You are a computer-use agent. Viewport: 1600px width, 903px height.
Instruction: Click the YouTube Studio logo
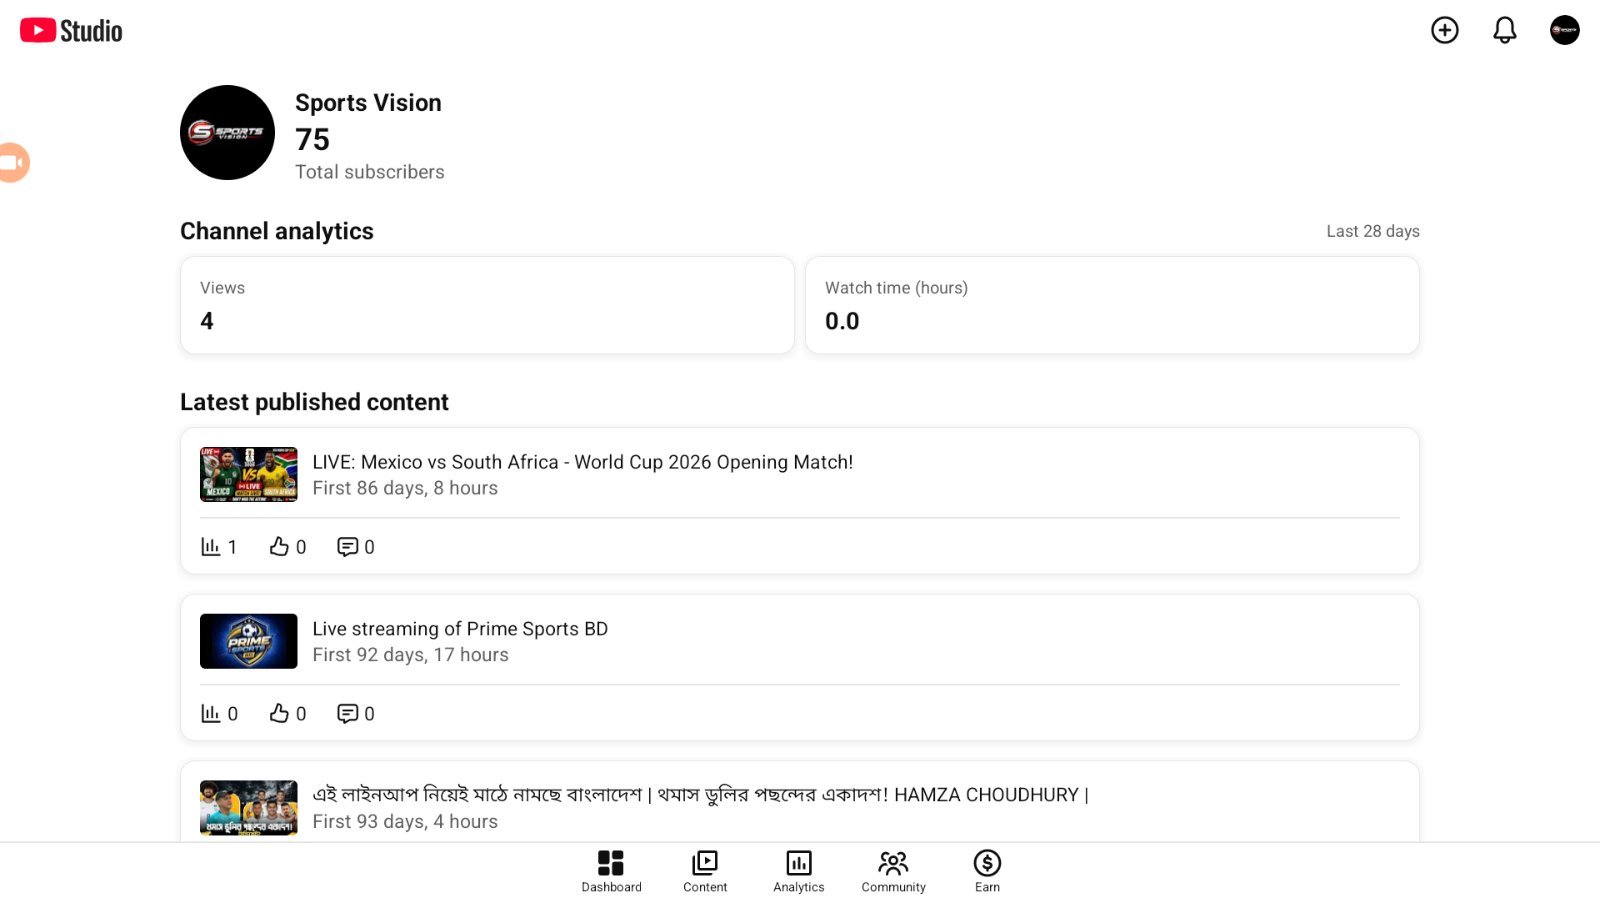[71, 31]
